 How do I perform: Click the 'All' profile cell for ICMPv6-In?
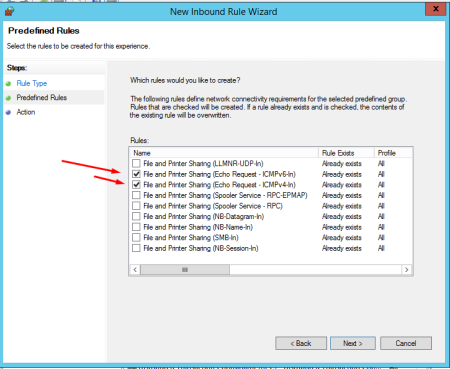point(381,174)
